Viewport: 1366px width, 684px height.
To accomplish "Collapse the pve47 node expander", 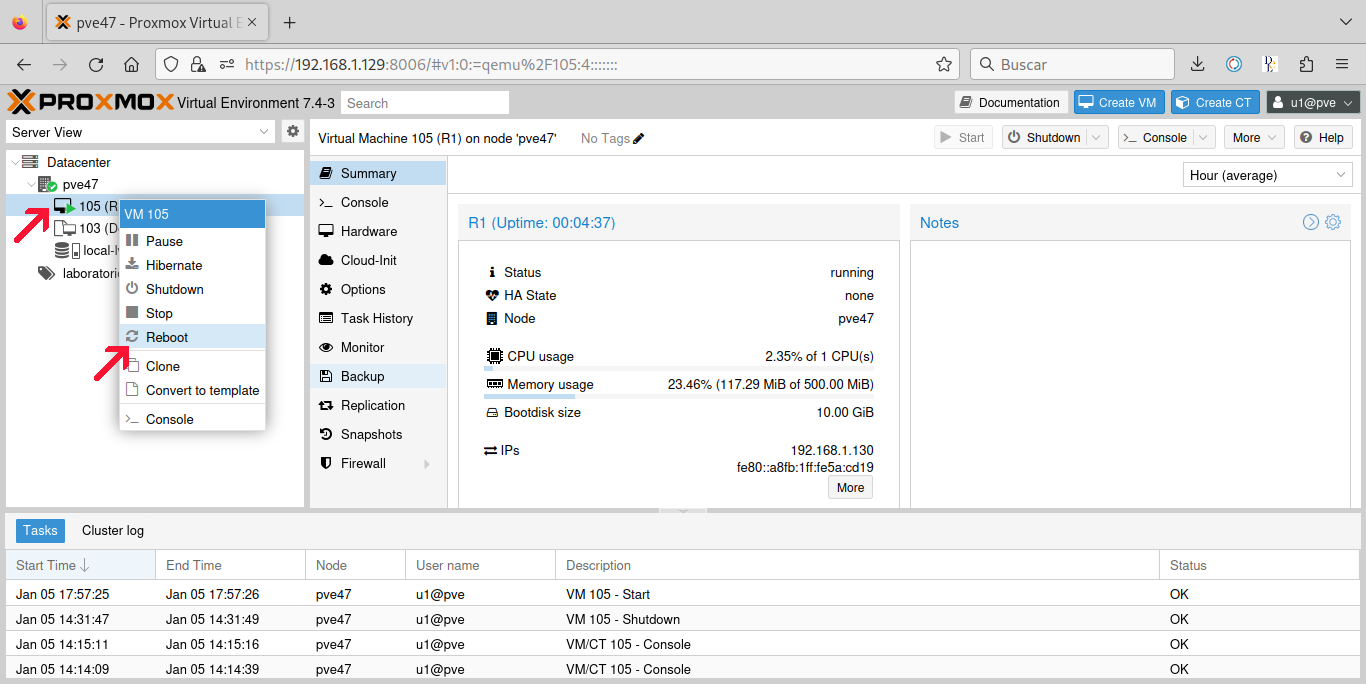I will coord(31,184).
